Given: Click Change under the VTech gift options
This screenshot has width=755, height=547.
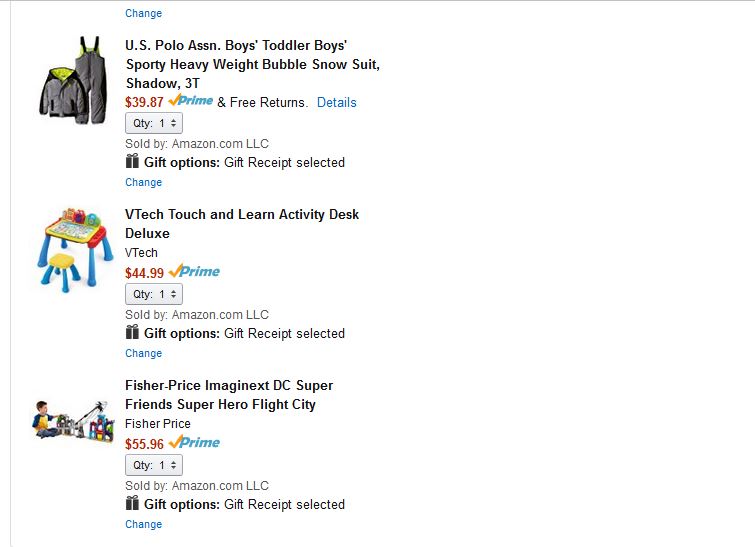Looking at the screenshot, I should 143,353.
